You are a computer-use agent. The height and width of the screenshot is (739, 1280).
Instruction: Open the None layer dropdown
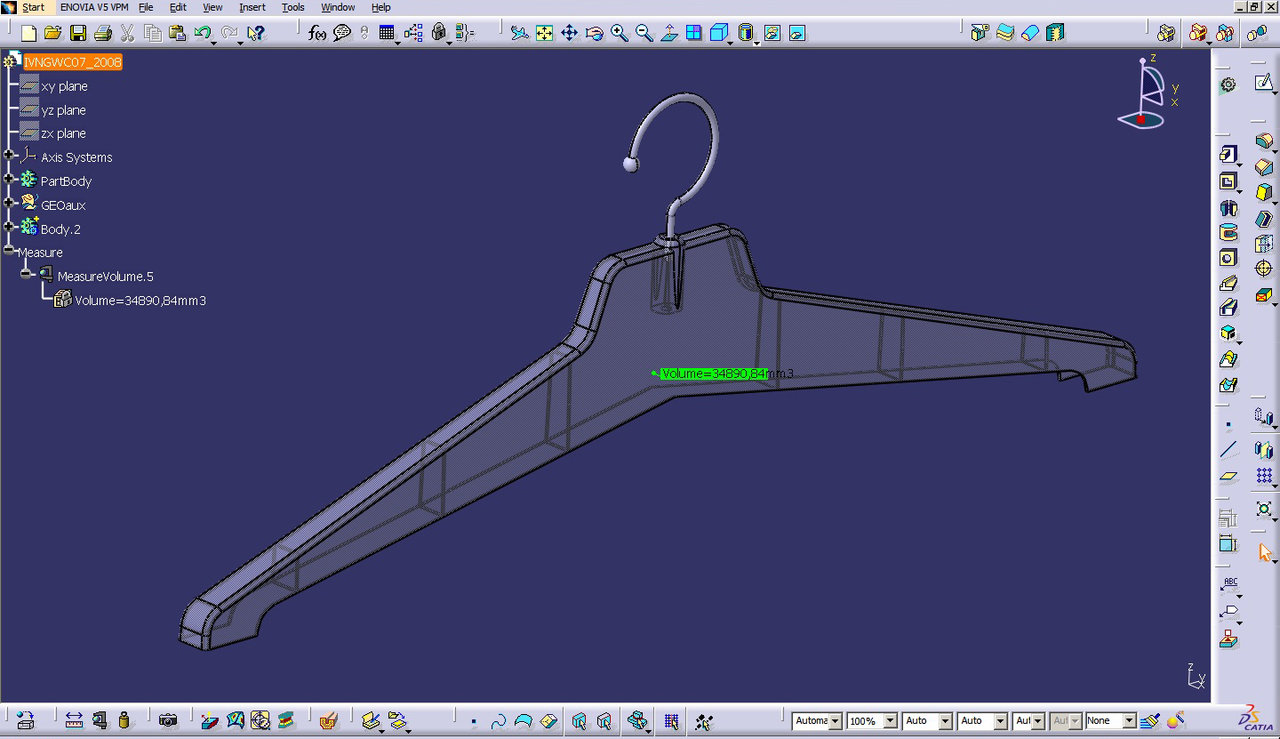[1129, 721]
